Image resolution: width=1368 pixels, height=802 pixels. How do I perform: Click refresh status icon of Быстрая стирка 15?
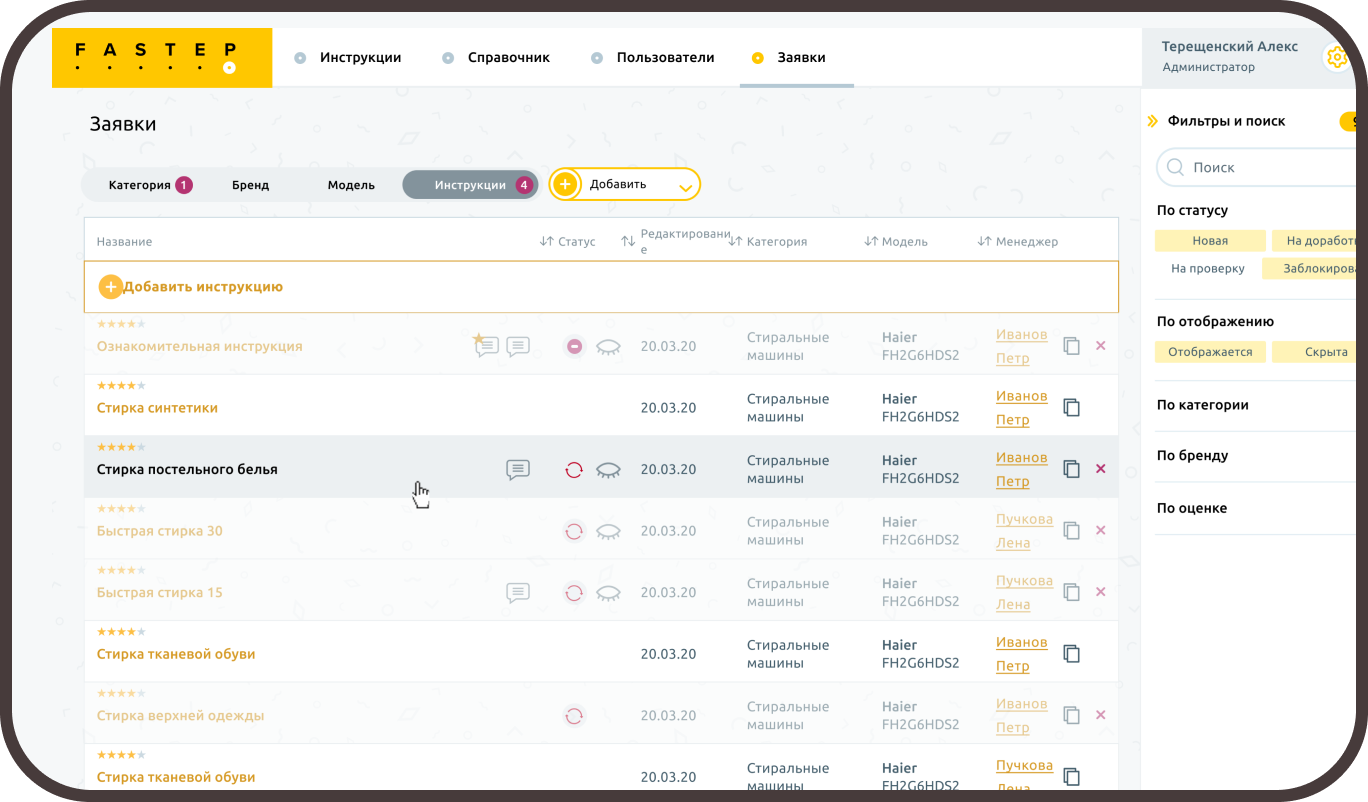pos(574,593)
